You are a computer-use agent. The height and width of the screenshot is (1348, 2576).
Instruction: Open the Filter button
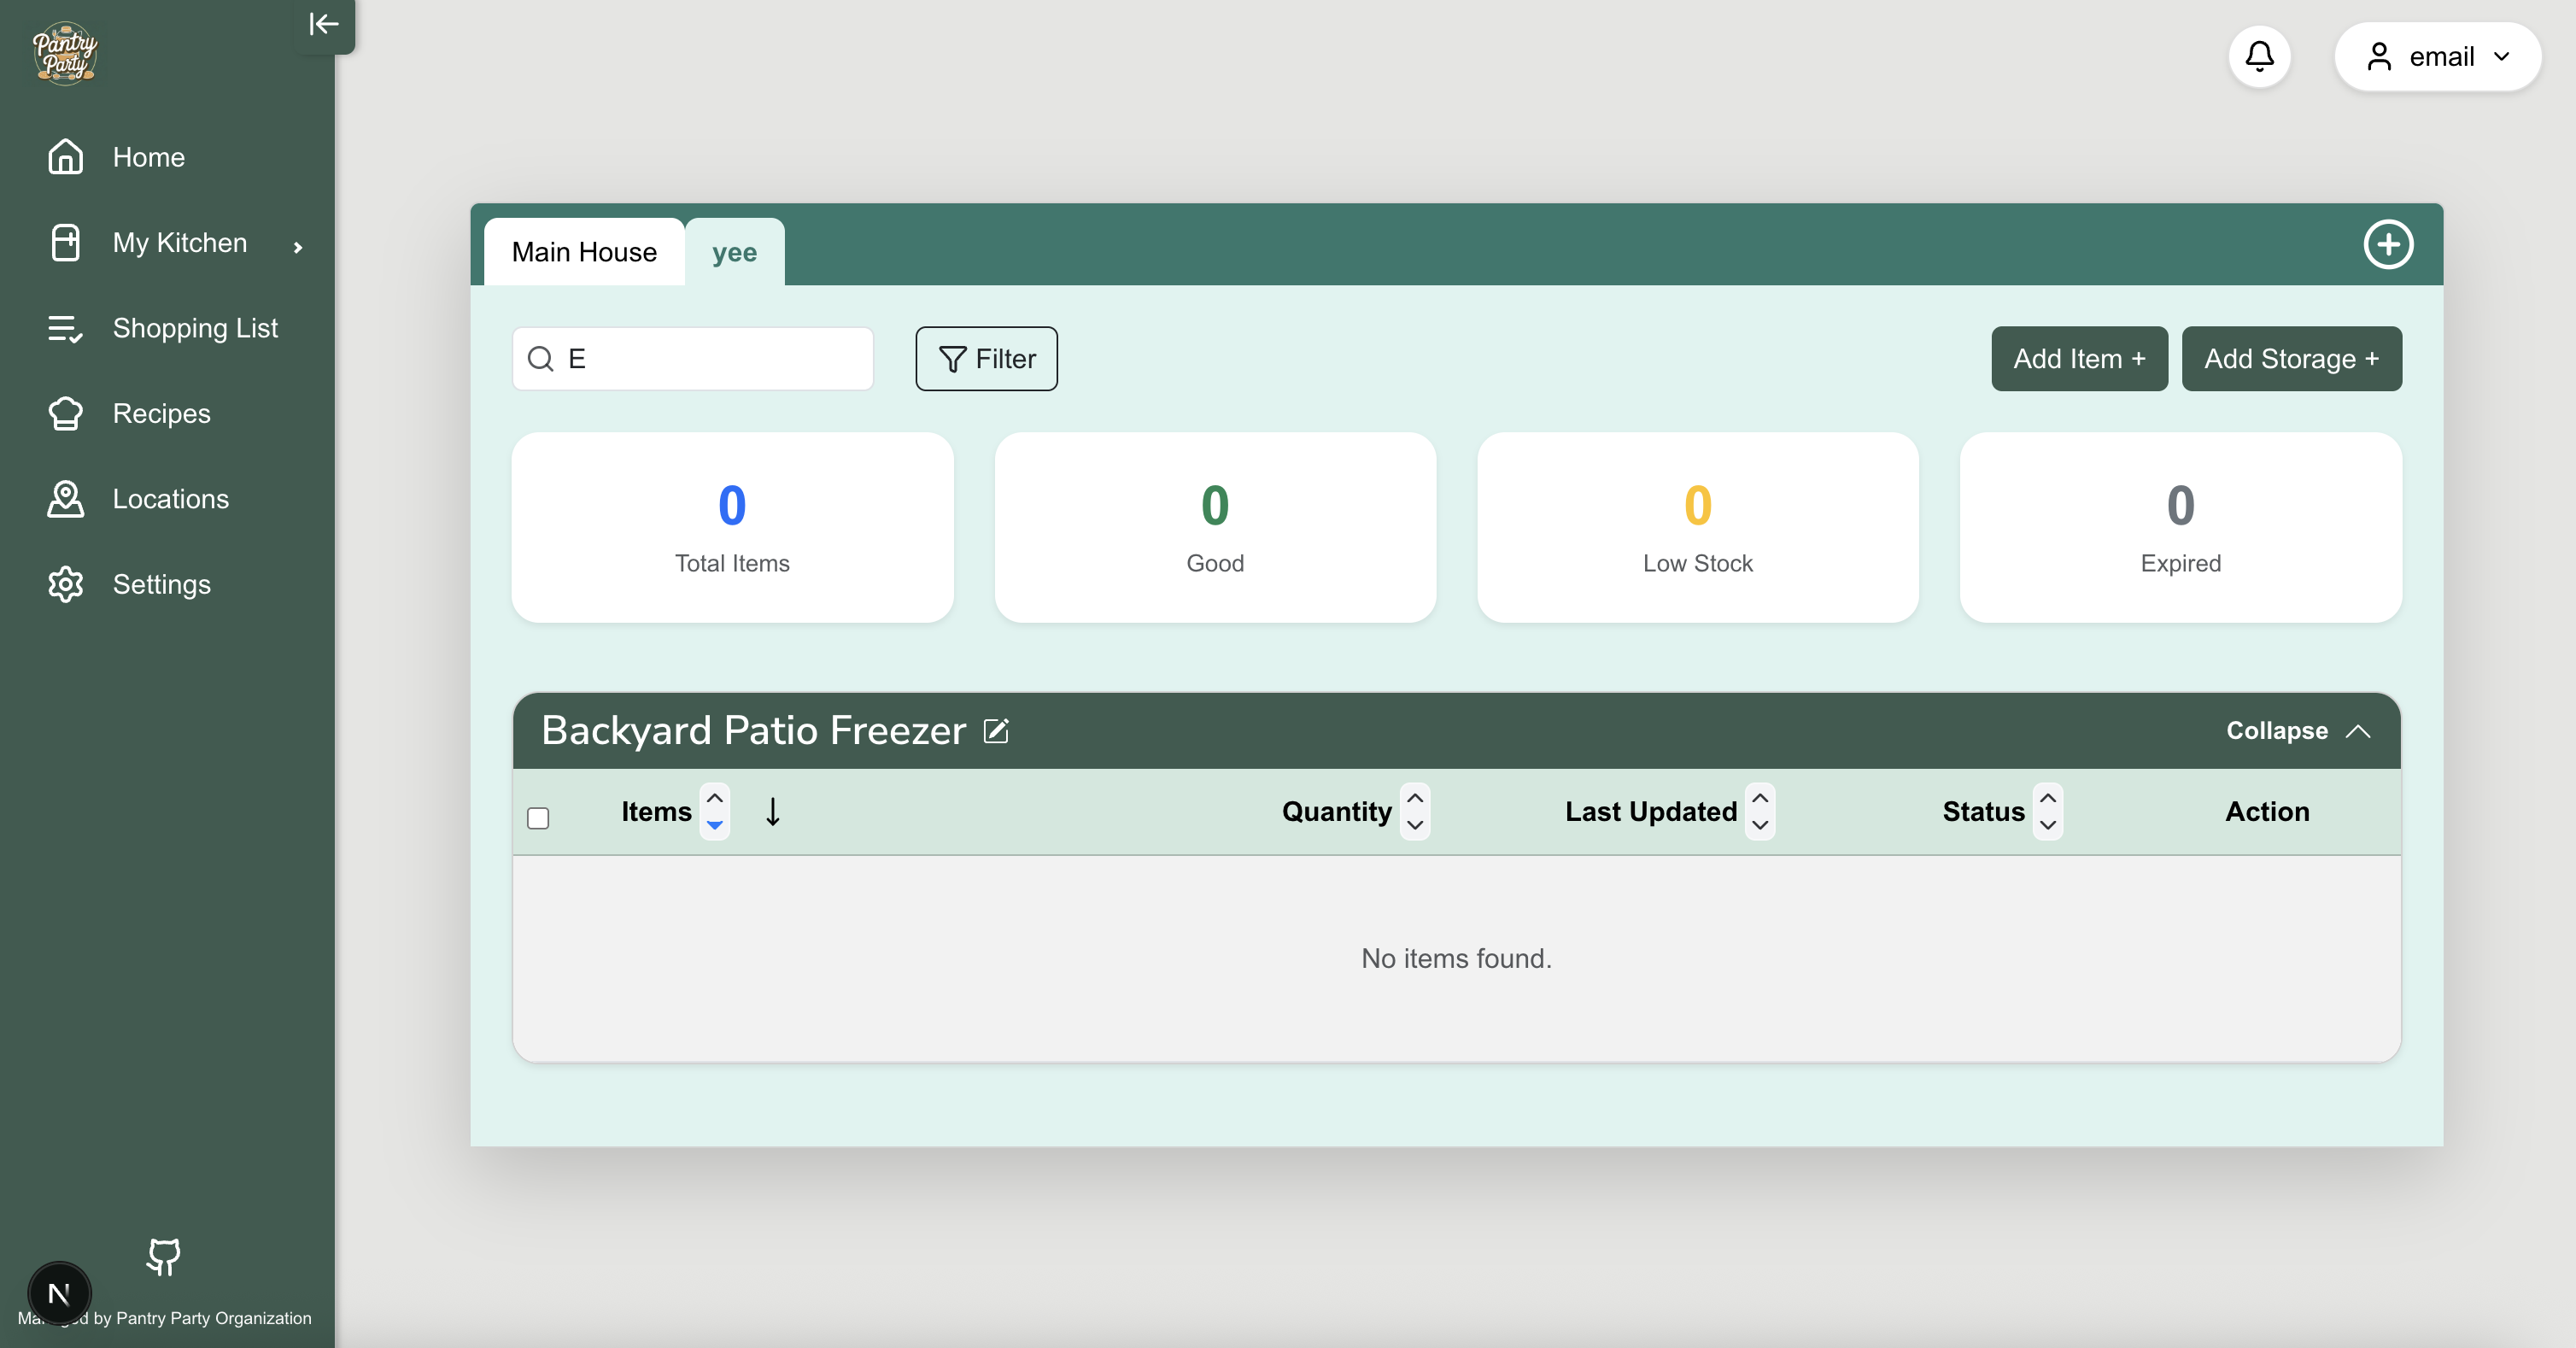986,358
